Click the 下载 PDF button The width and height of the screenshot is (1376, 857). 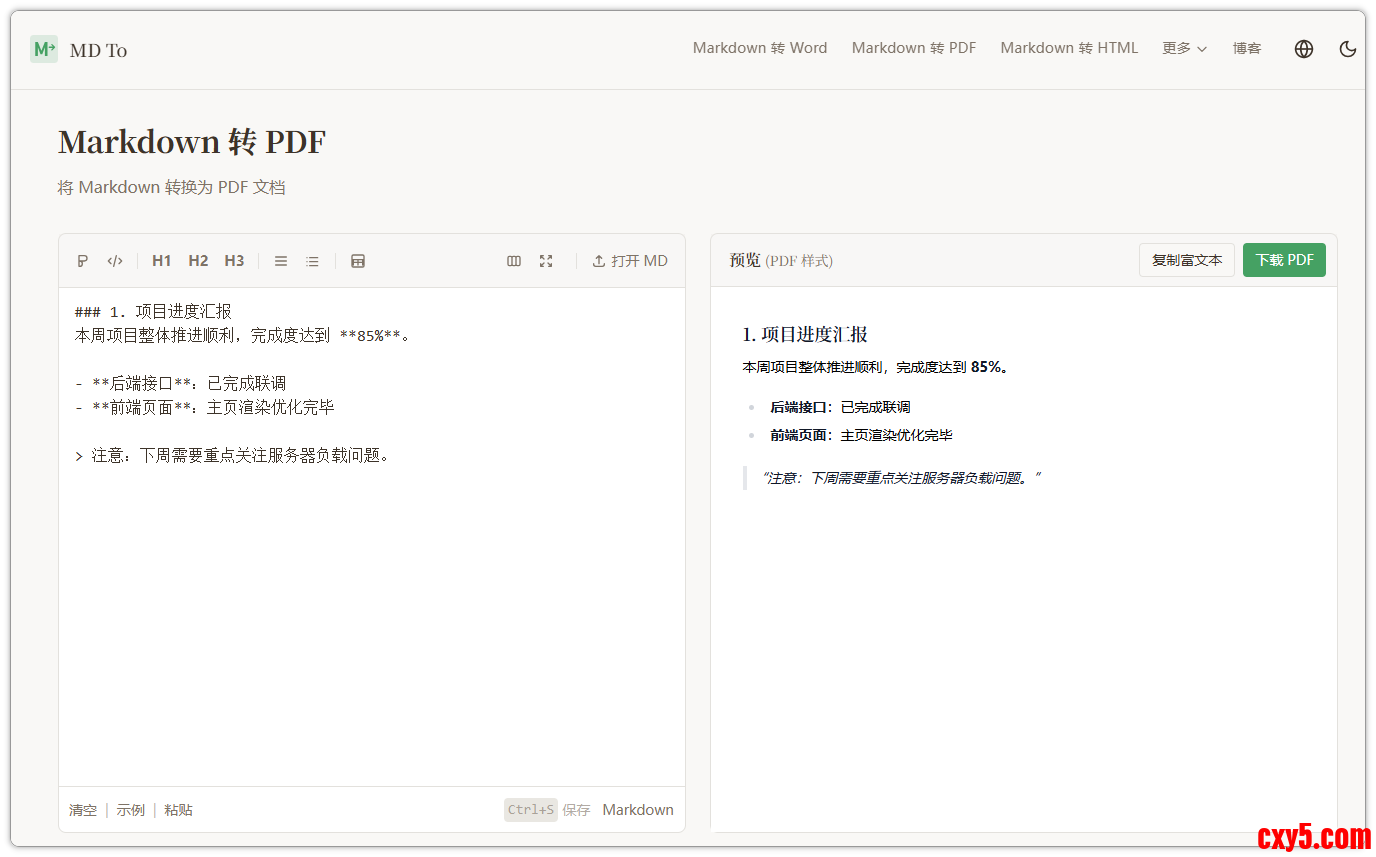pos(1284,260)
